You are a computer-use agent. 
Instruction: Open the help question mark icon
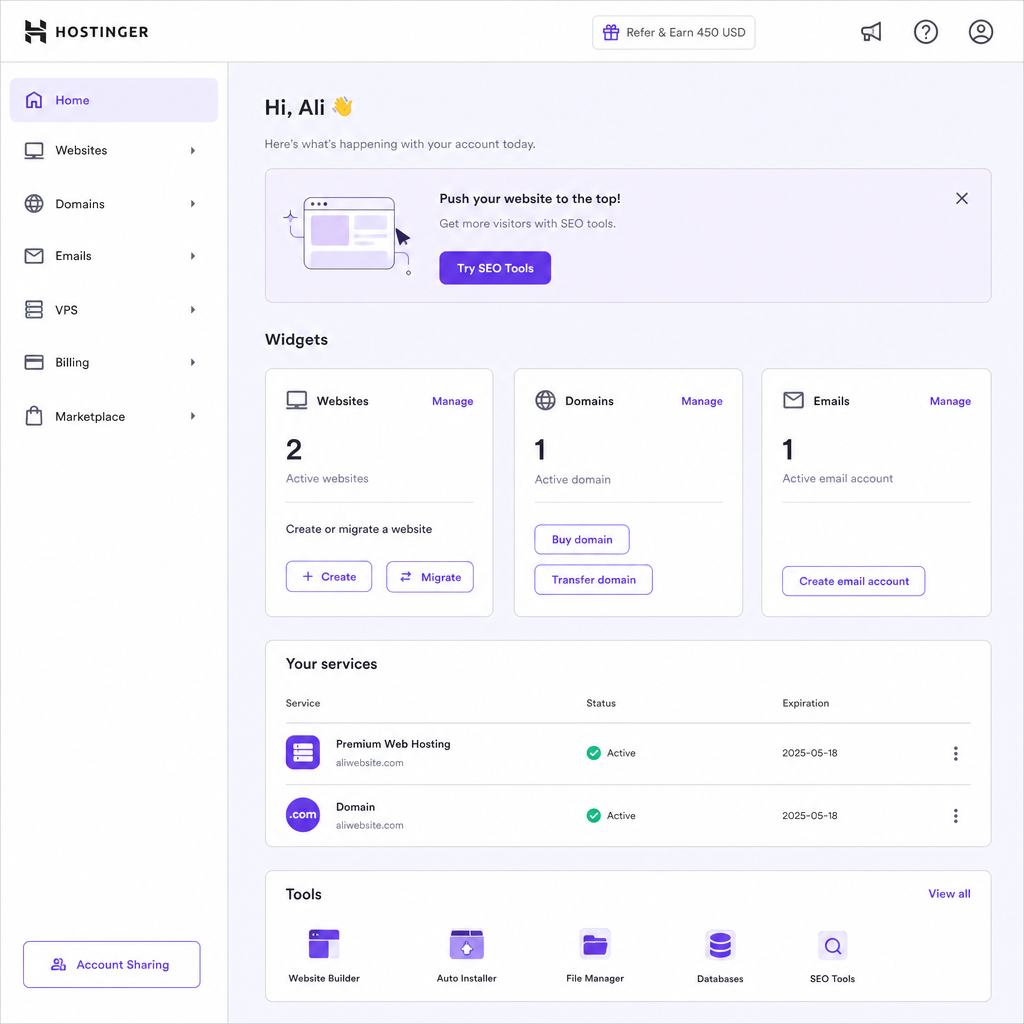pyautogui.click(x=925, y=31)
